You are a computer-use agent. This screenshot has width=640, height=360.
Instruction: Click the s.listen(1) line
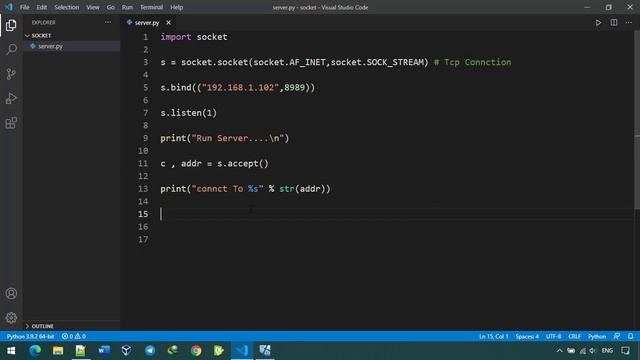(189, 113)
